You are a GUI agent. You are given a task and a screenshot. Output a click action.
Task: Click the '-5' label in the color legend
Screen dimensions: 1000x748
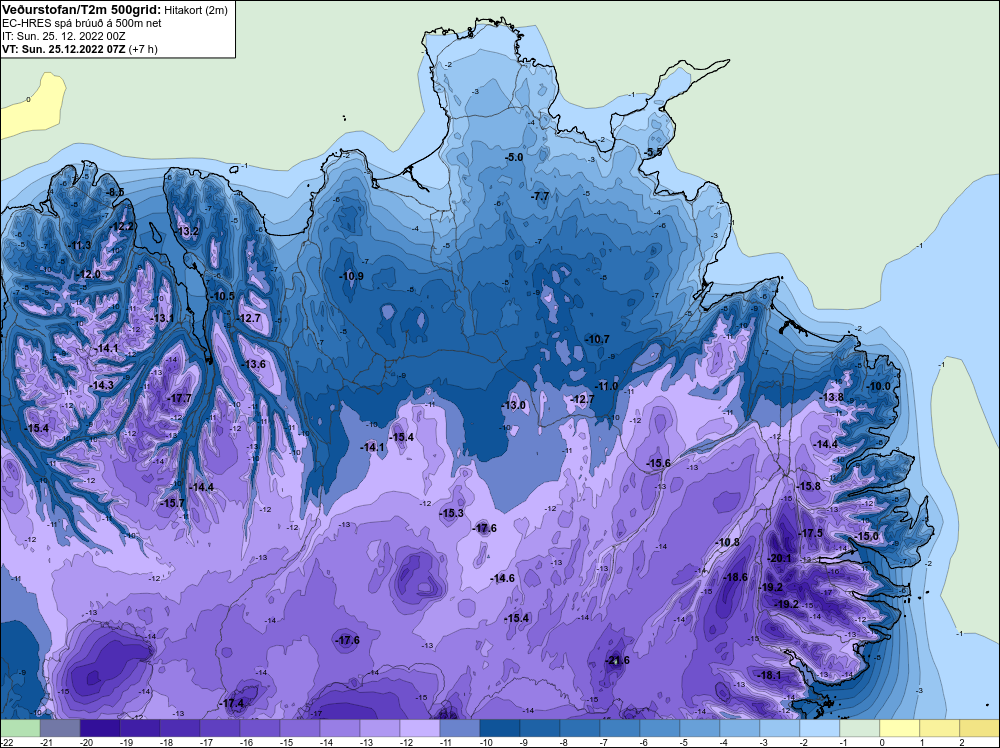click(686, 742)
